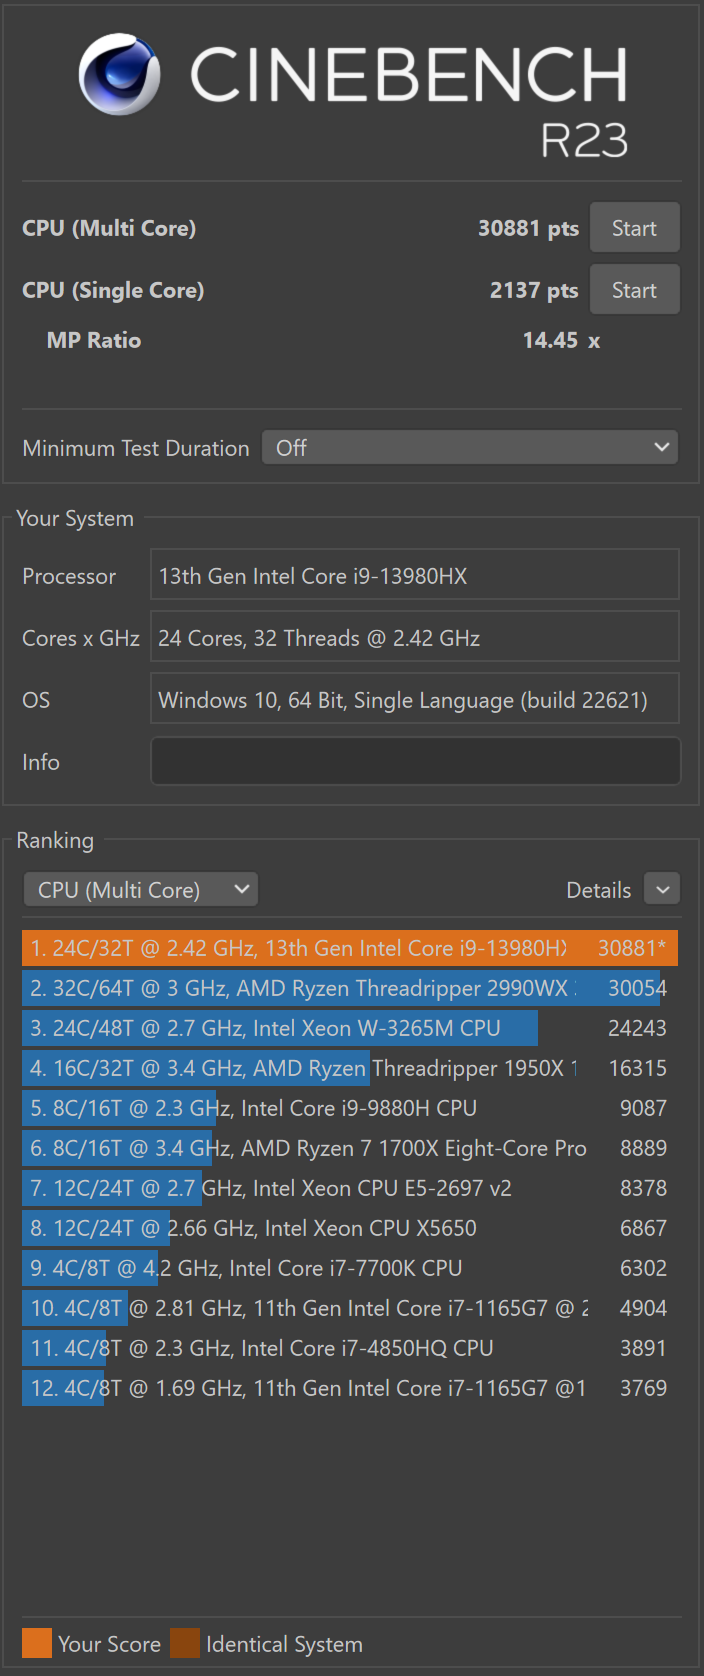Click the Info input field

click(x=415, y=761)
